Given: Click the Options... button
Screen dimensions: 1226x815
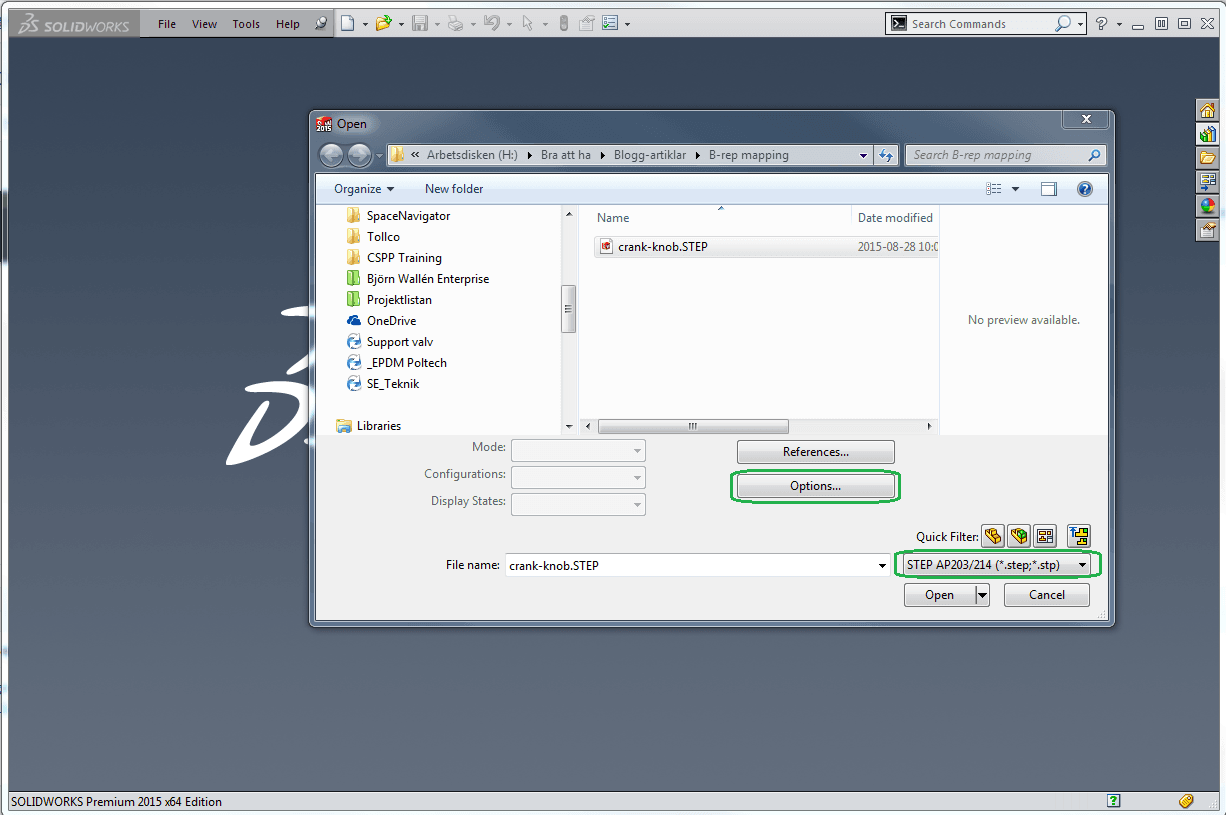Looking at the screenshot, I should tap(815, 486).
